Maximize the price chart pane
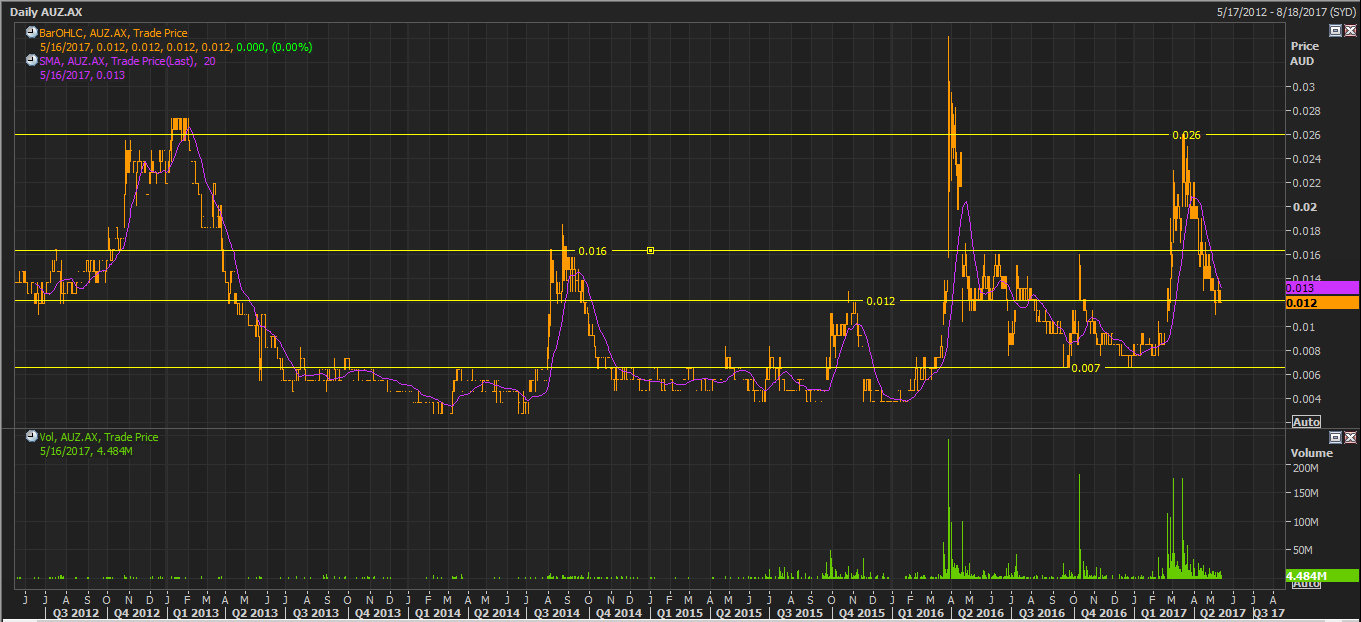 [x=1335, y=31]
